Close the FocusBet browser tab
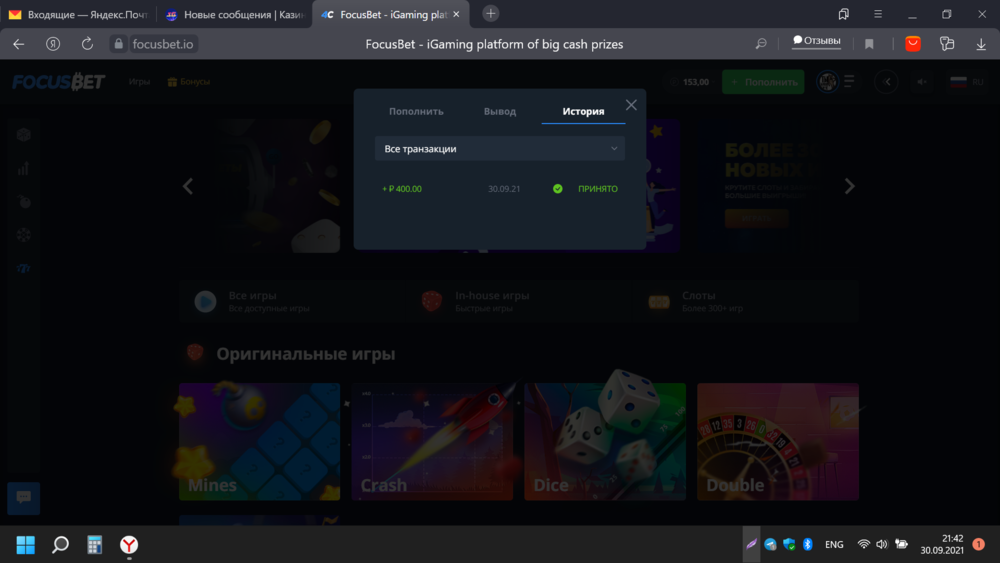 (456, 14)
